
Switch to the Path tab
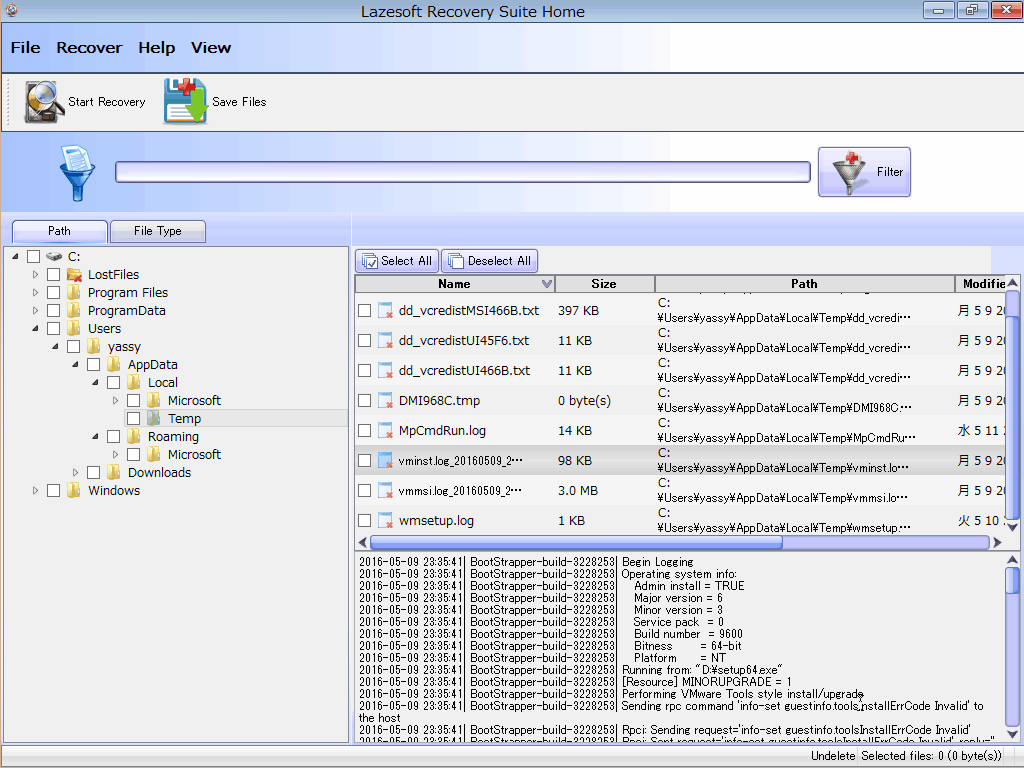59,231
